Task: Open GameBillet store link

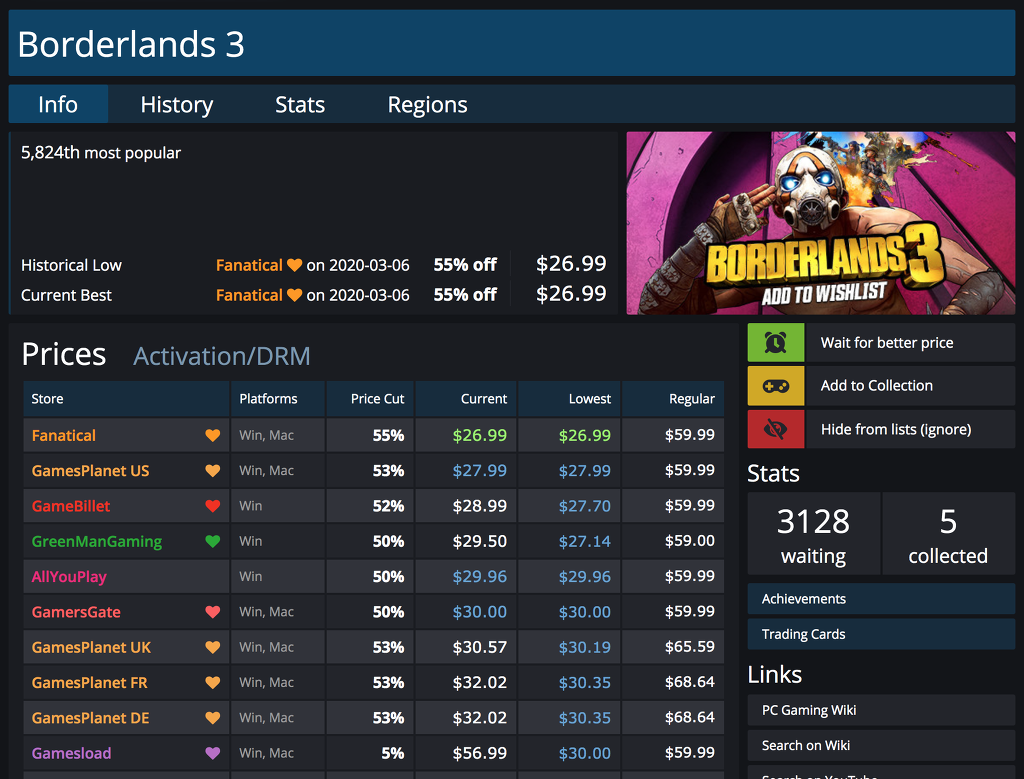Action: [x=71, y=506]
